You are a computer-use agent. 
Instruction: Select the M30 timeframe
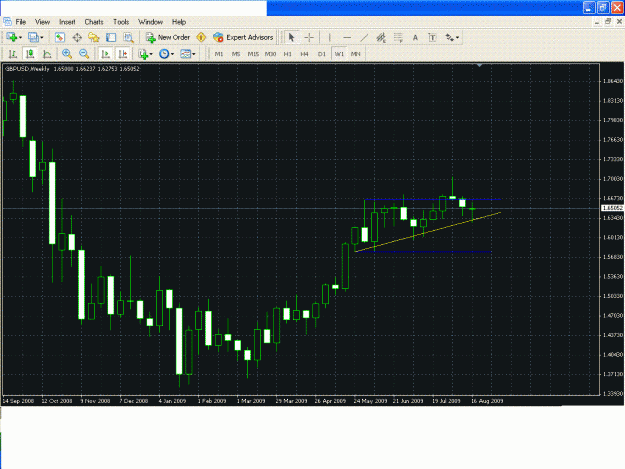(270, 54)
